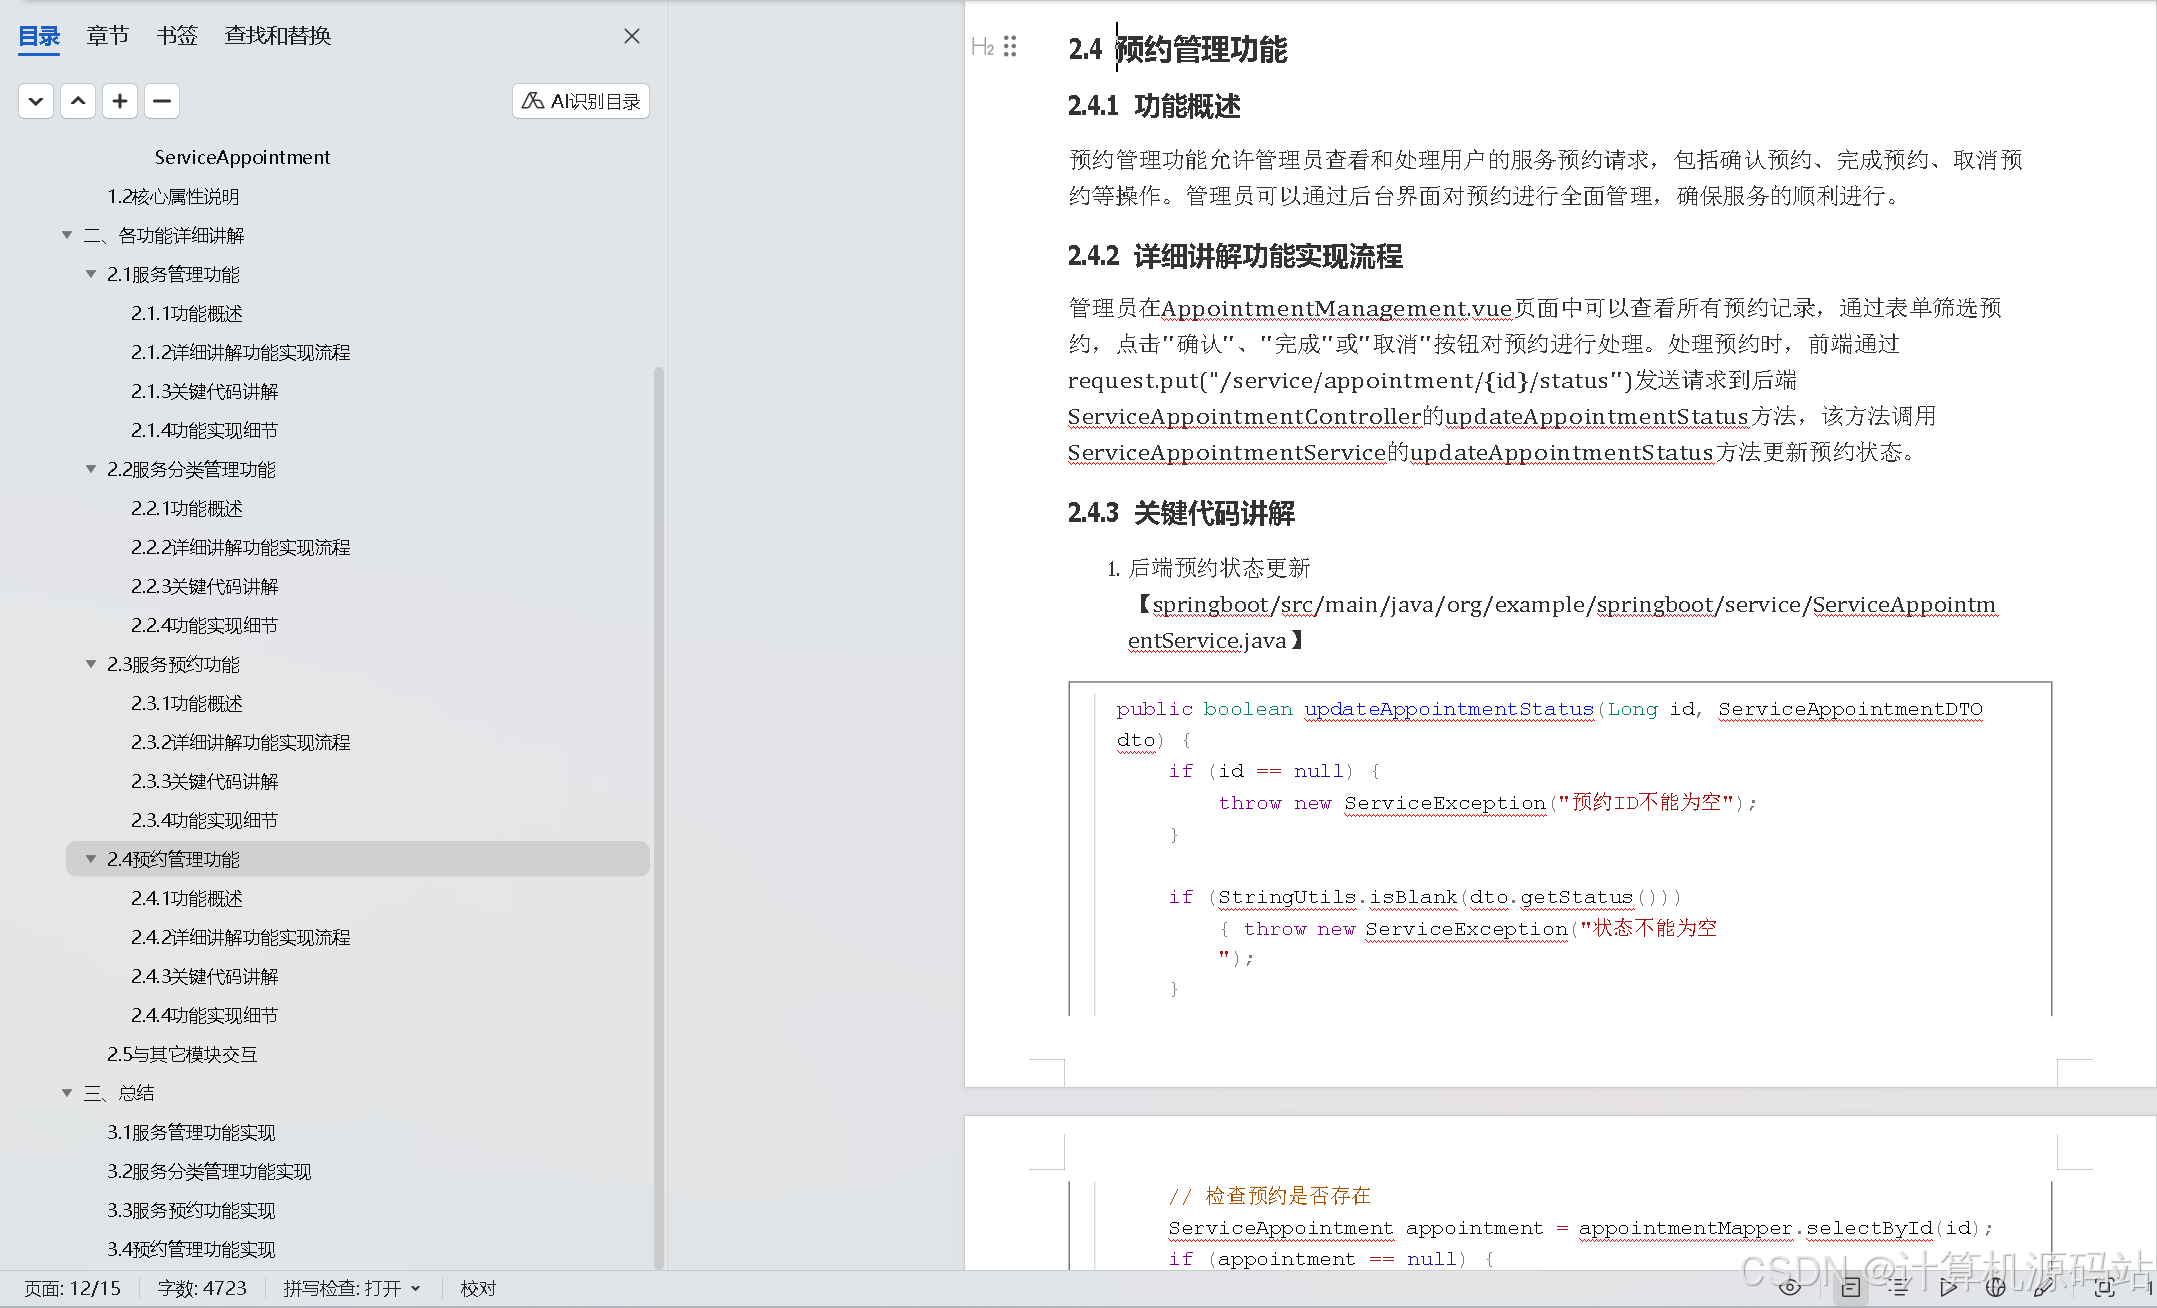Click the H2 heading level marker
The height and width of the screenshot is (1308, 2157).
click(x=982, y=47)
